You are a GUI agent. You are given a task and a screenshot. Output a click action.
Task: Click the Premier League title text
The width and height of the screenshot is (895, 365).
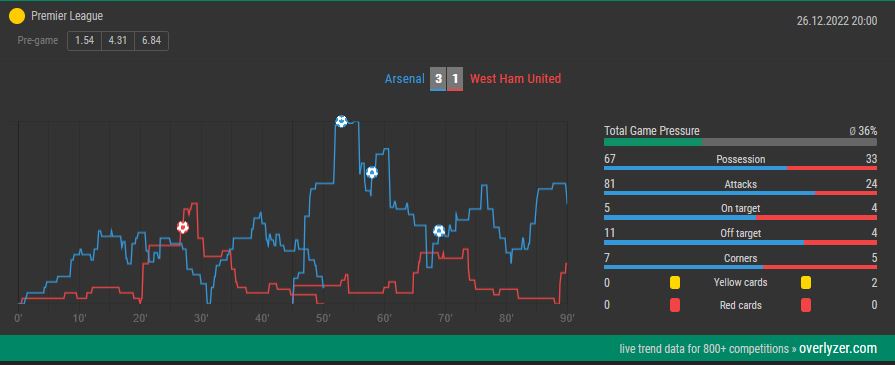tap(67, 16)
